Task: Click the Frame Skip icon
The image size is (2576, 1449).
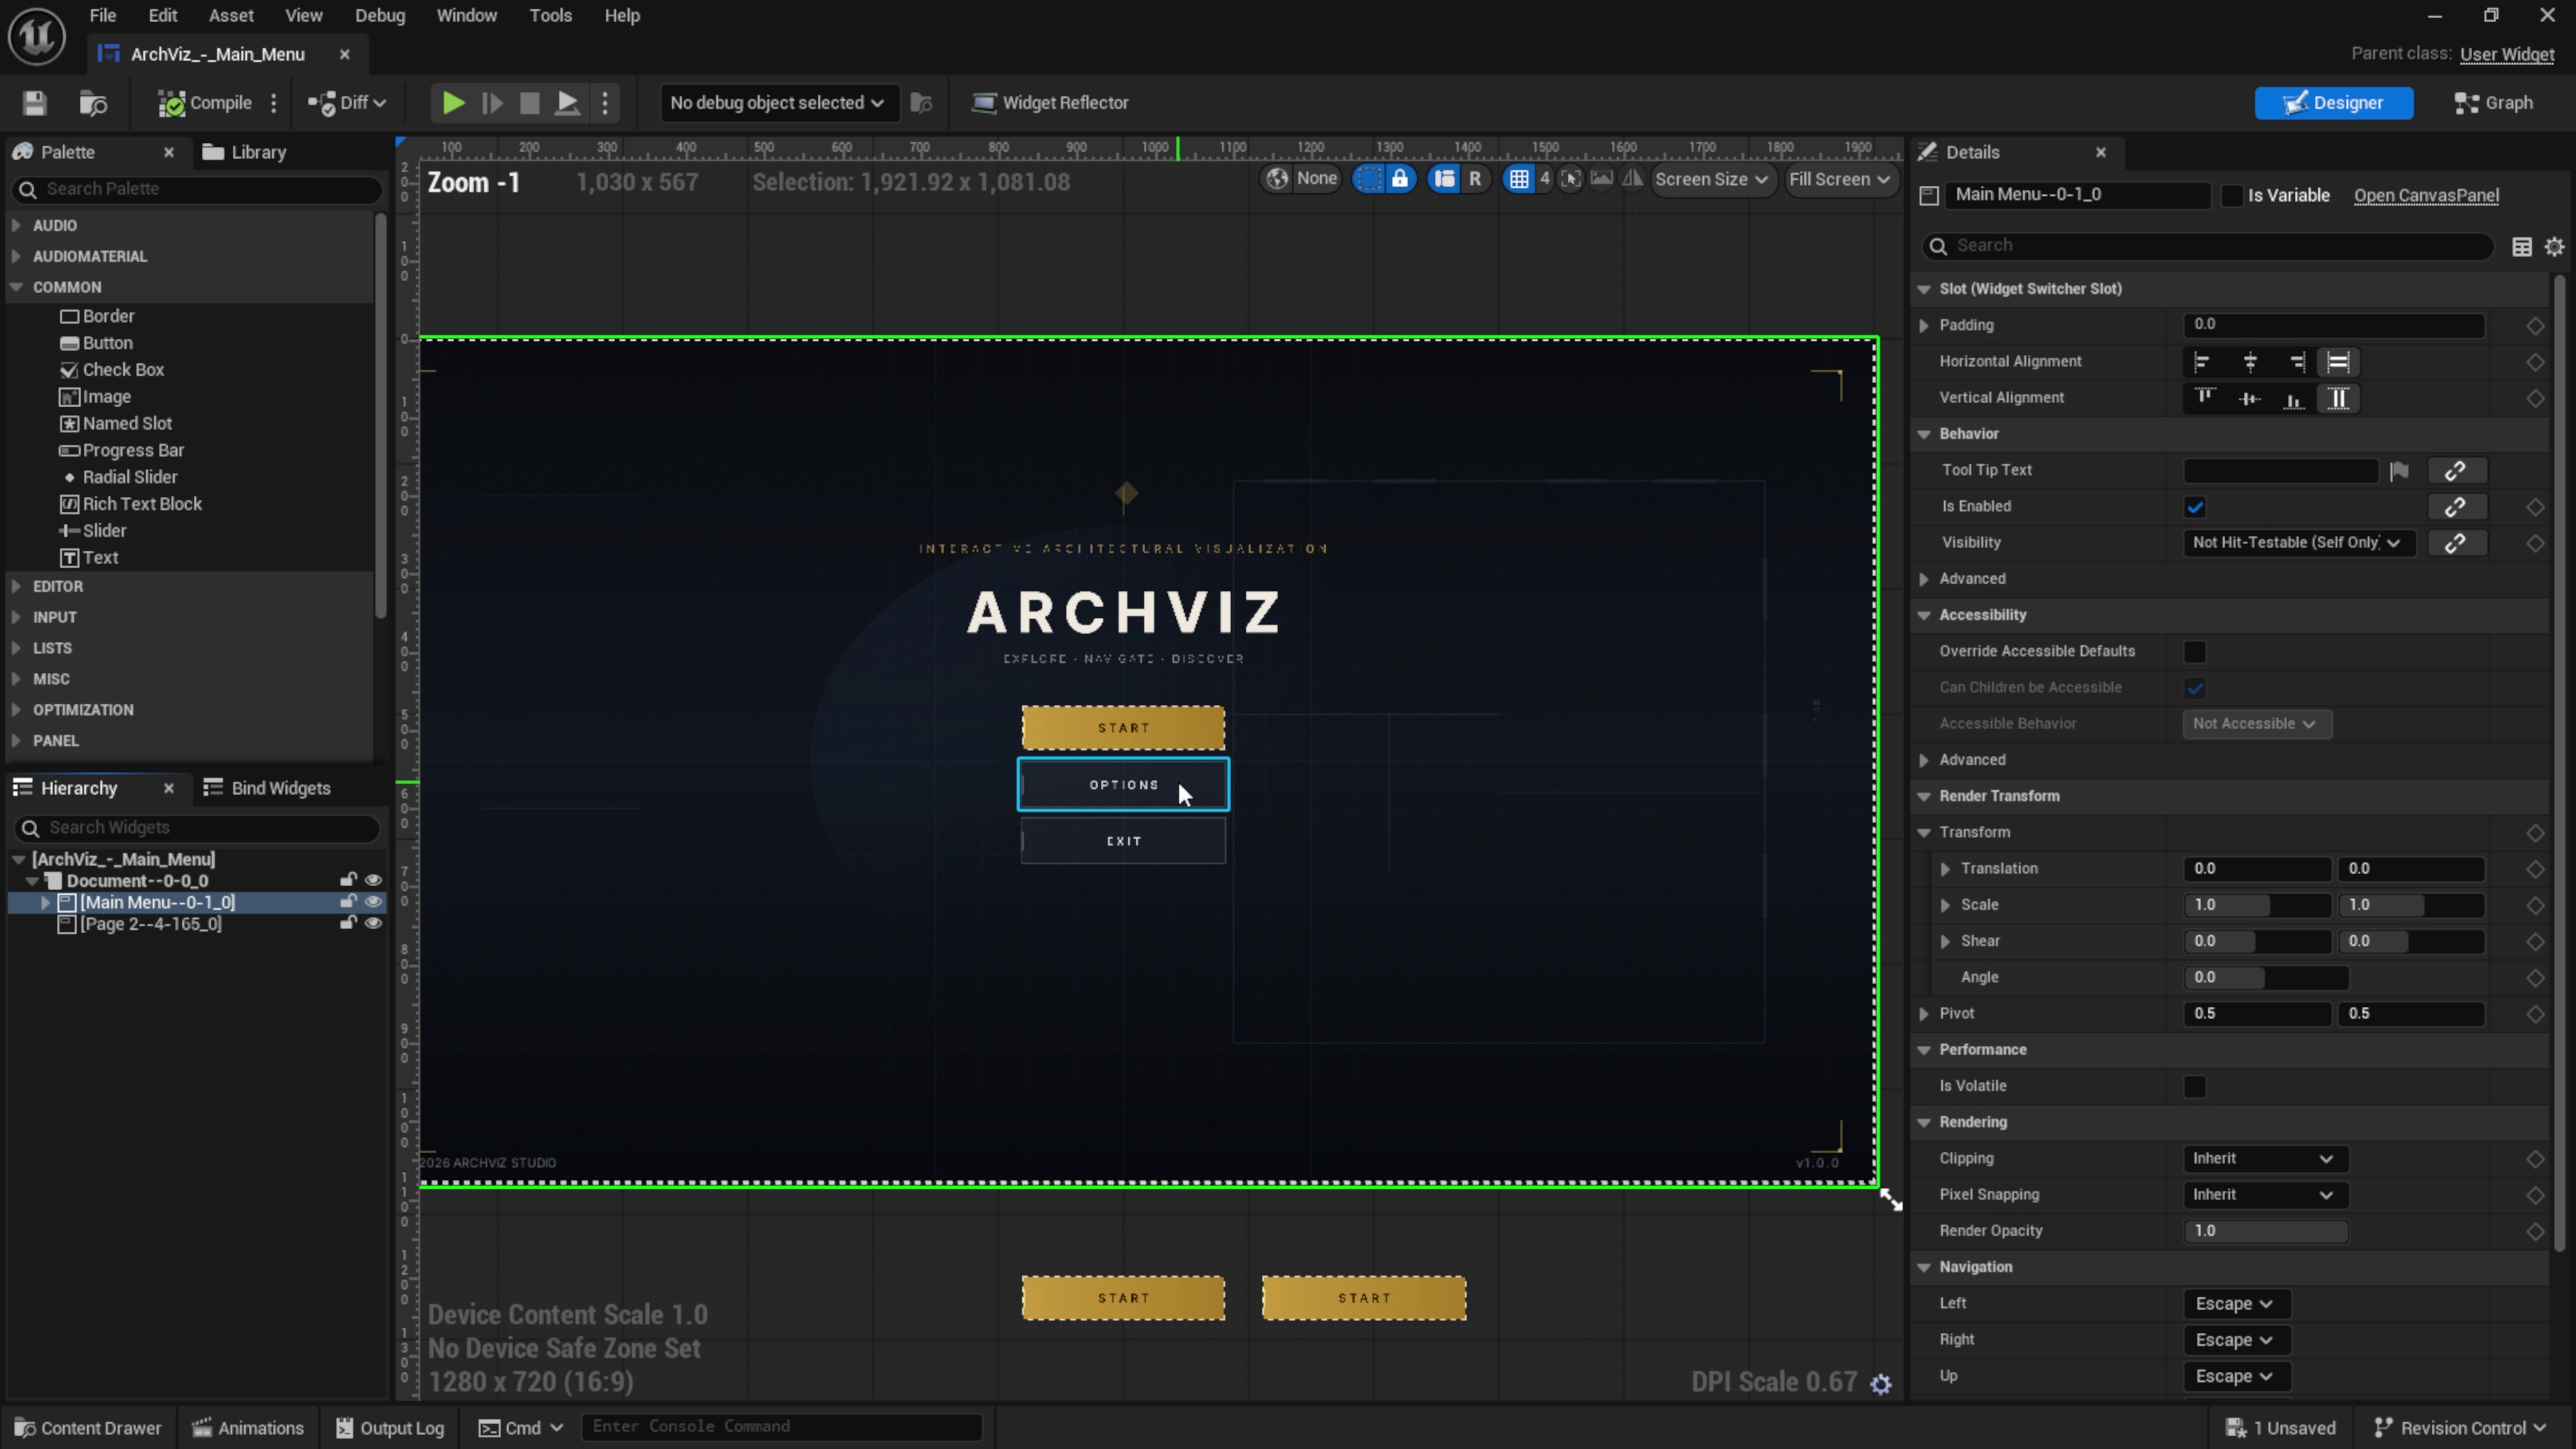Action: pyautogui.click(x=492, y=103)
